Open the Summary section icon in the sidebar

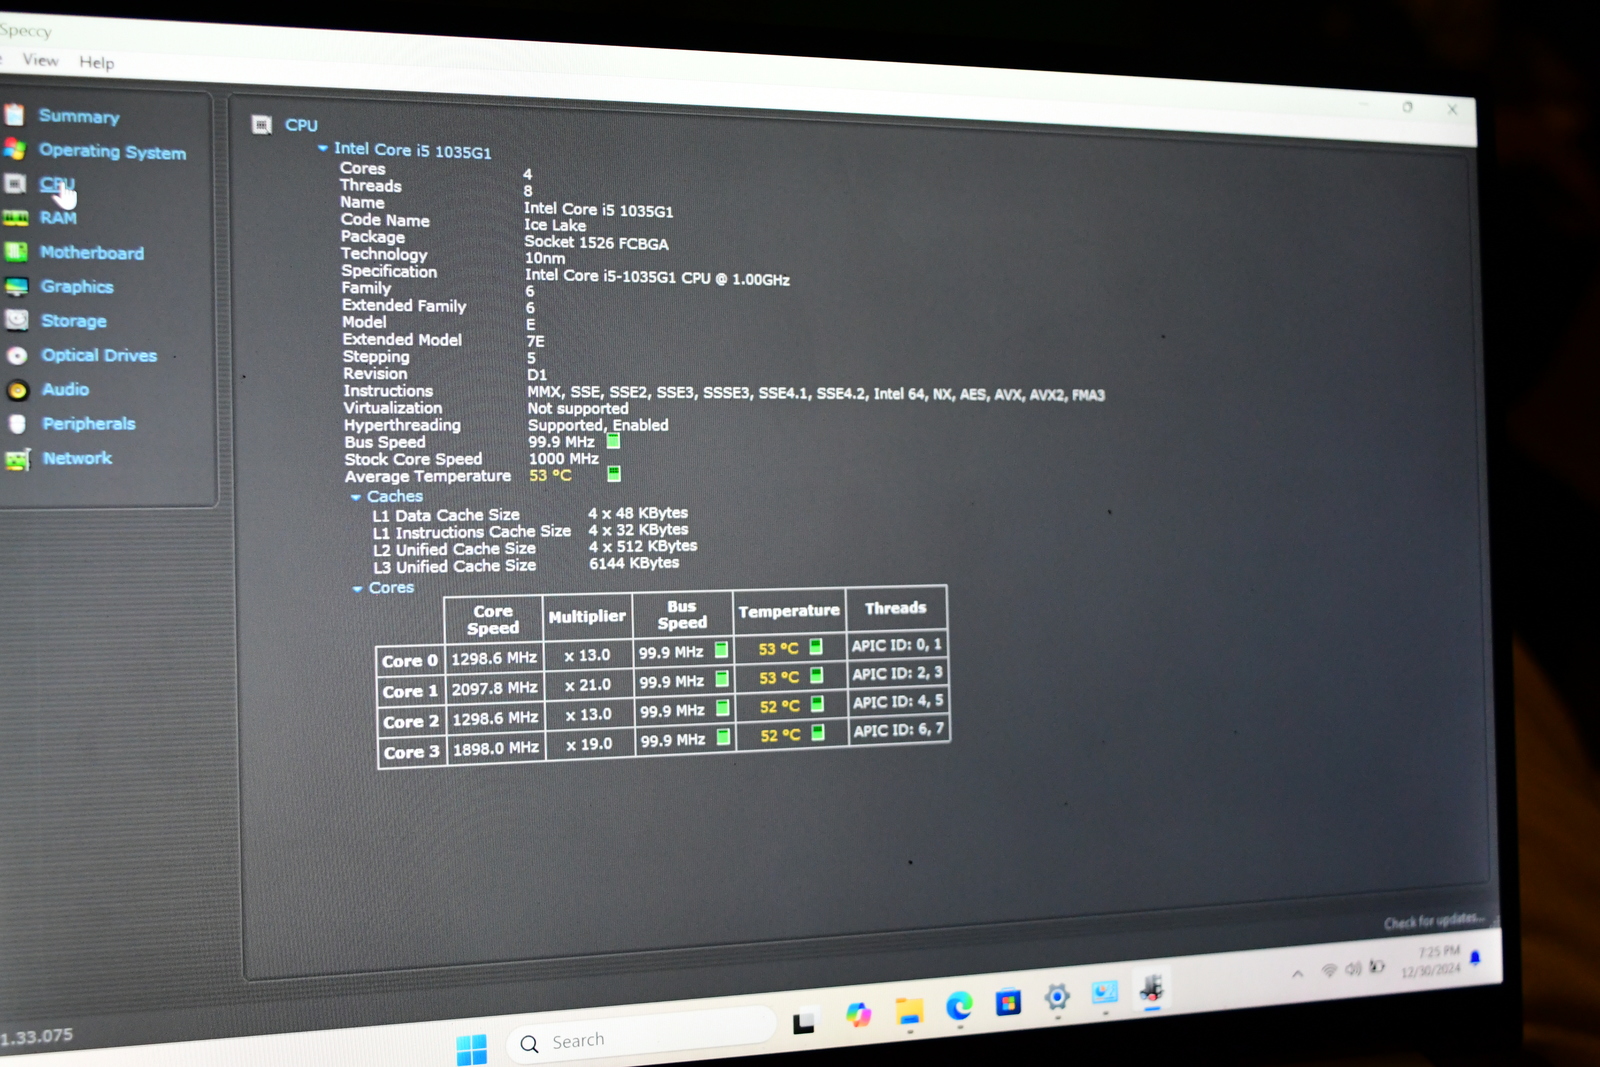click(x=14, y=114)
